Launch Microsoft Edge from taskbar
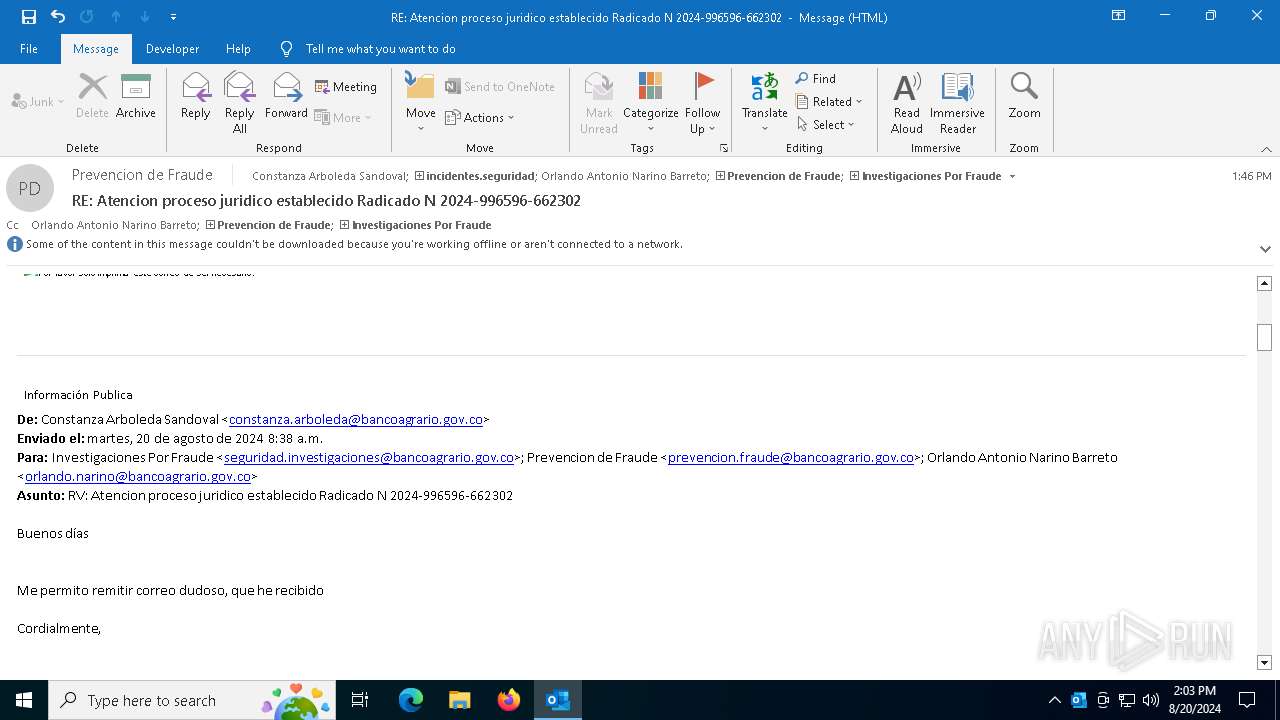Screen dimensions: 1280x720 point(411,700)
